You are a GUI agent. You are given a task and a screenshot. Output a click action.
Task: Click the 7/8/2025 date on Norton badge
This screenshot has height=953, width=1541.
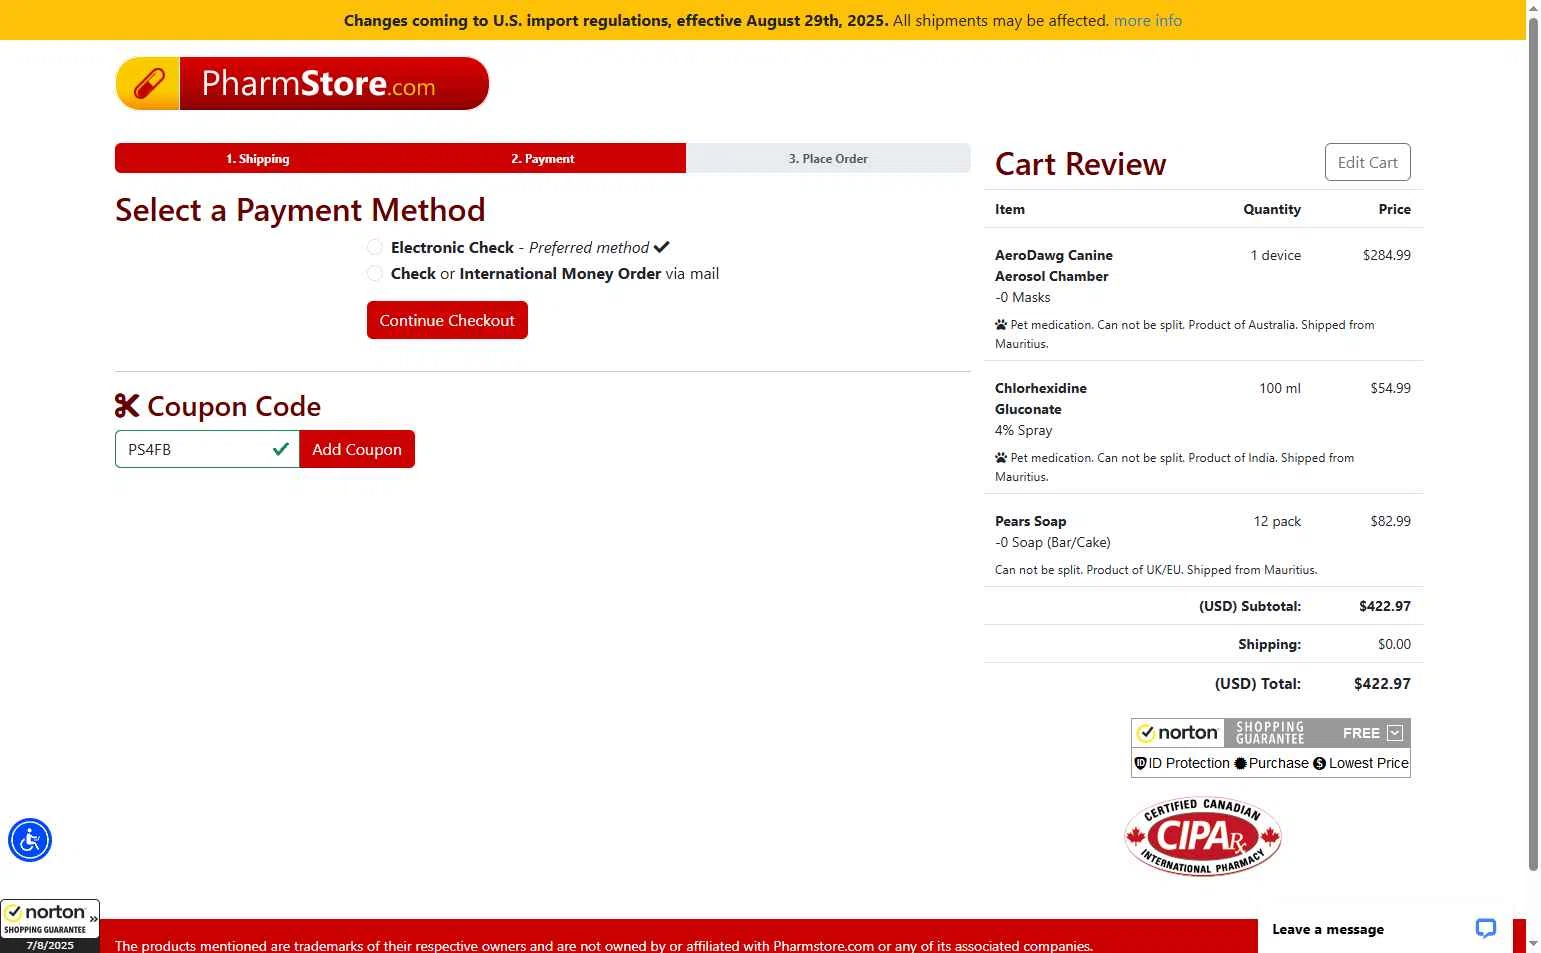(50, 945)
